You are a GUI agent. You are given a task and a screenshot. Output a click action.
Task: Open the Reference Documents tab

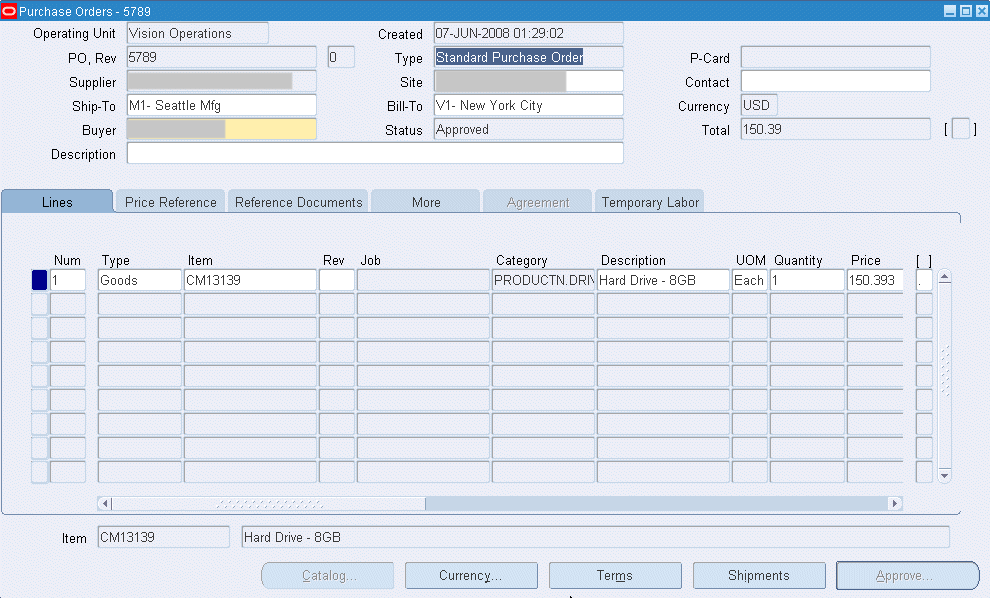pyautogui.click(x=299, y=202)
